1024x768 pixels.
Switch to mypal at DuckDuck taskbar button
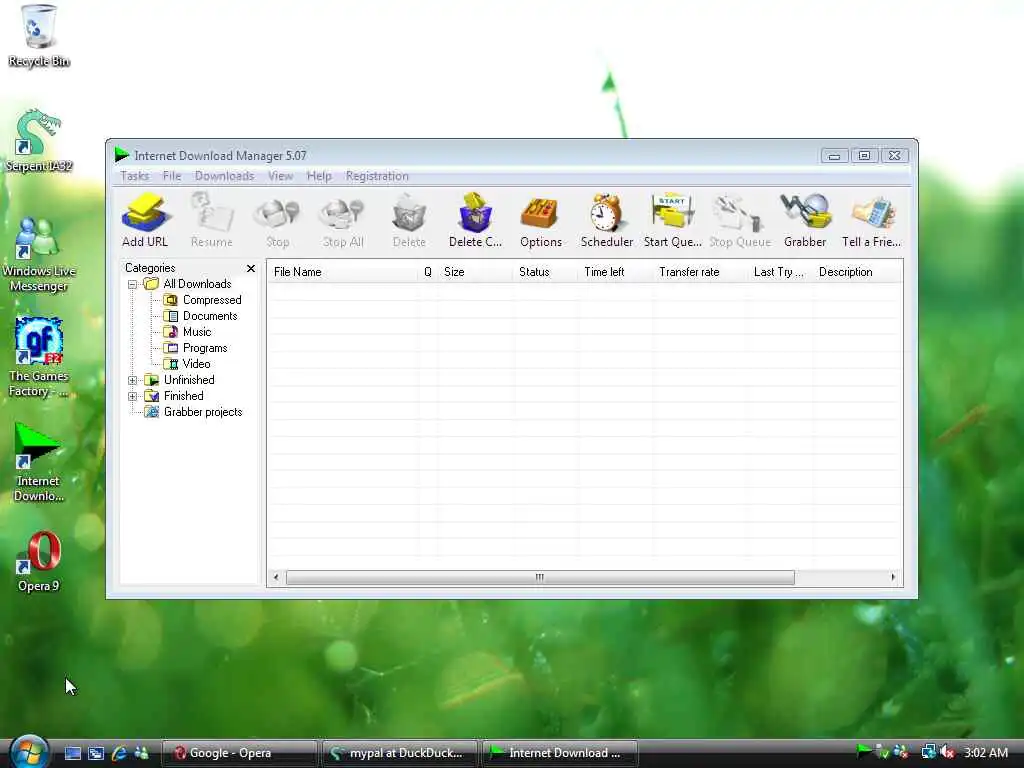pyautogui.click(x=400, y=753)
